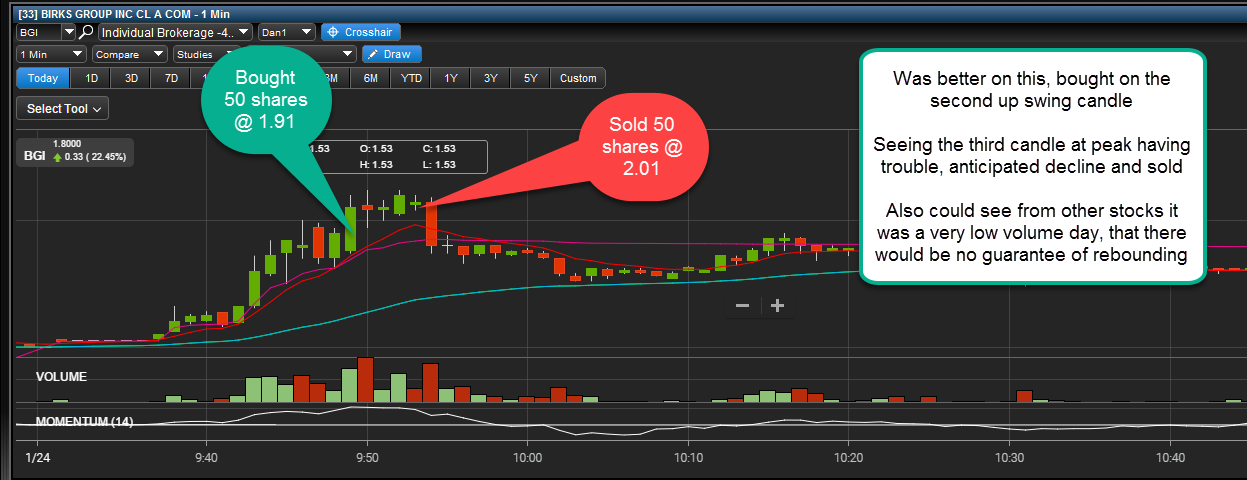Click the MOMENTUM (14) study label

coord(85,421)
